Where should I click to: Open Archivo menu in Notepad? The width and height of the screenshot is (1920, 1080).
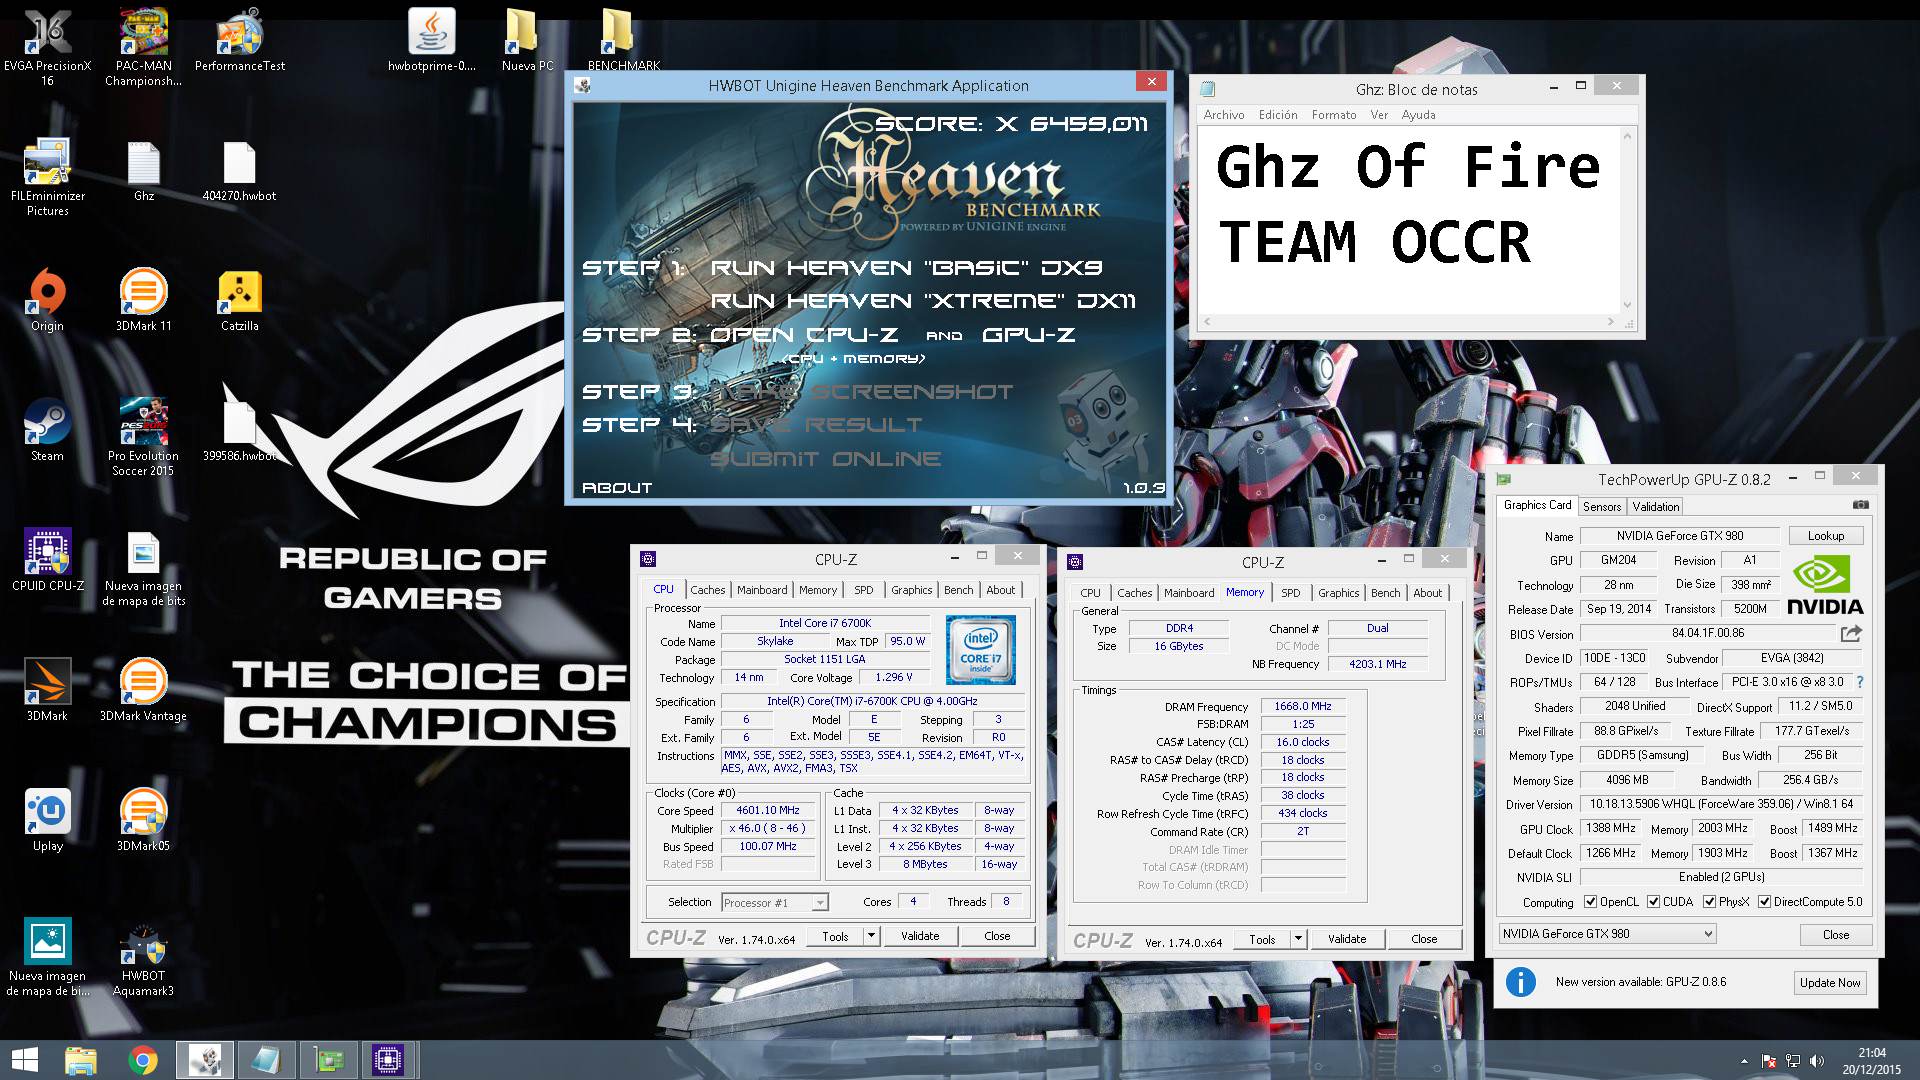click(x=1224, y=115)
